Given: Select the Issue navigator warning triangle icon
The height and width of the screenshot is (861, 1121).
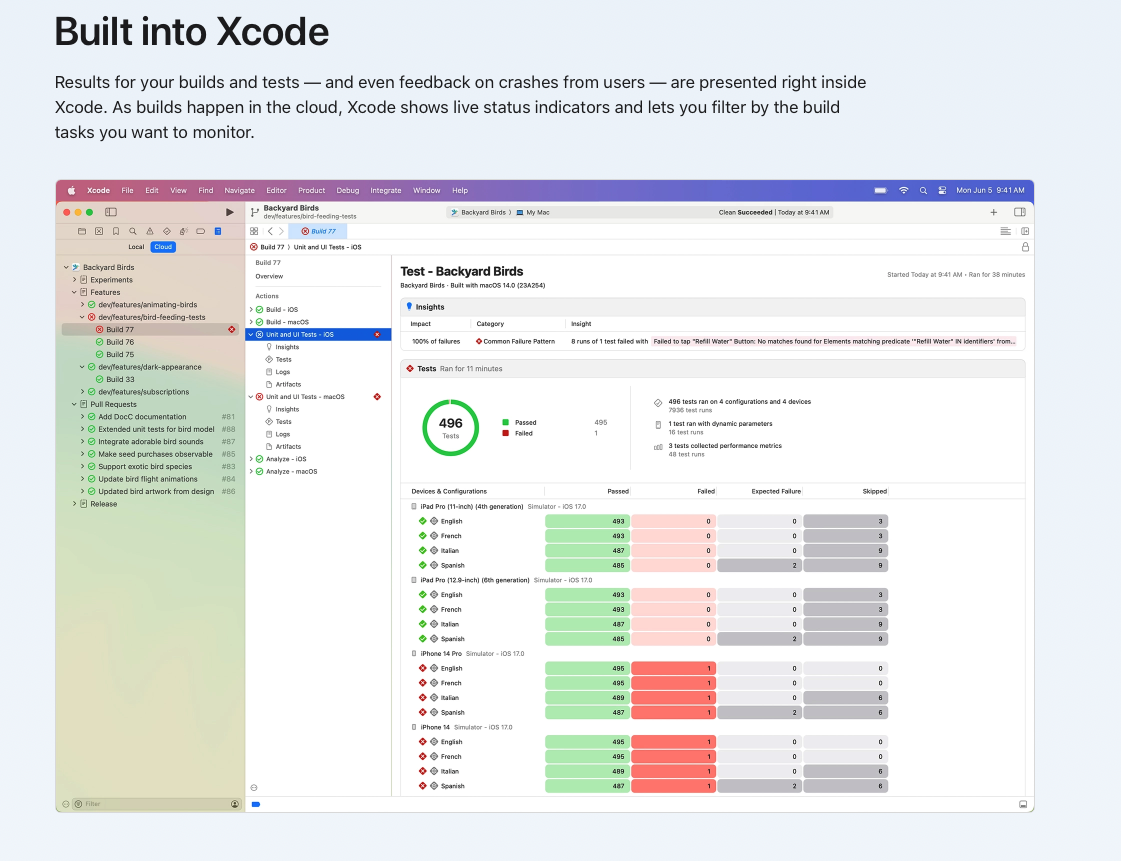Looking at the screenshot, I should pyautogui.click(x=149, y=231).
